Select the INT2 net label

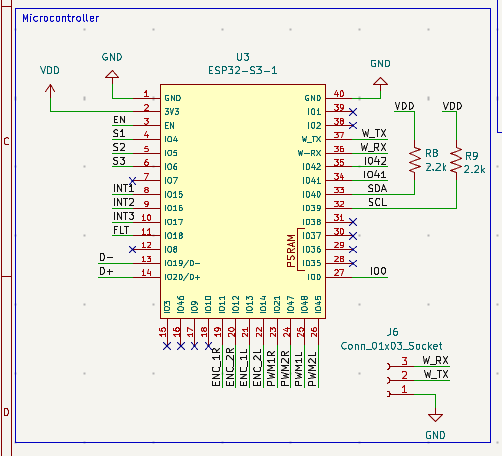coord(124,202)
